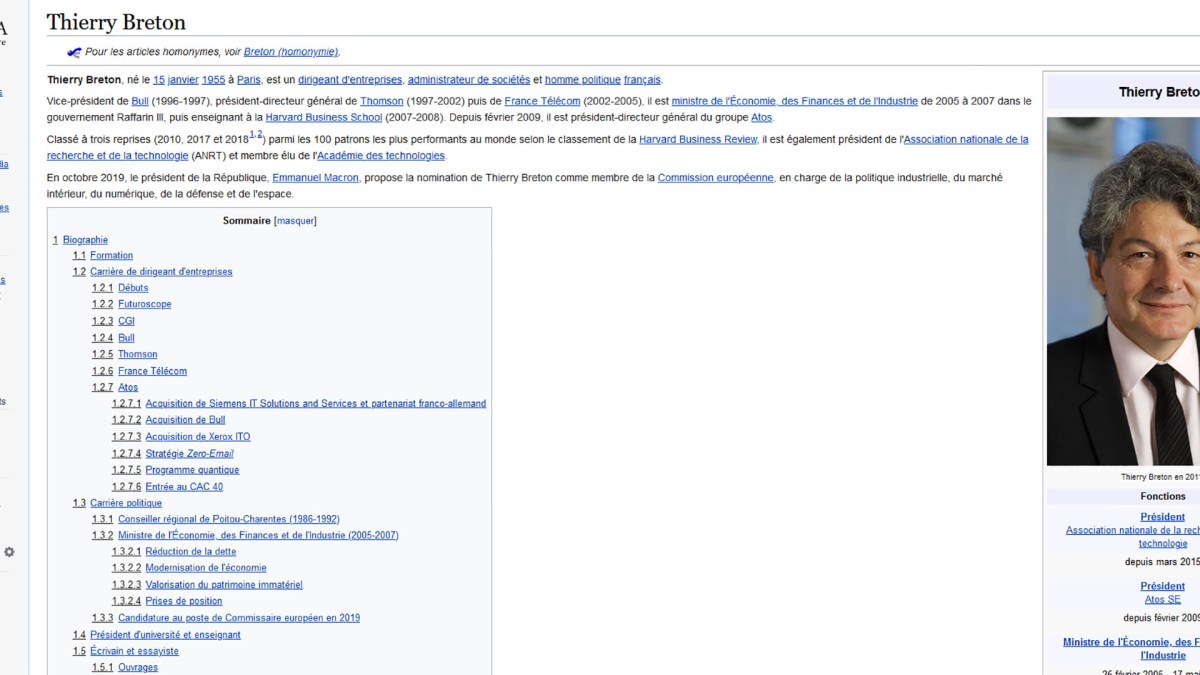Open the dirigeant d'entreprises link

(349, 80)
